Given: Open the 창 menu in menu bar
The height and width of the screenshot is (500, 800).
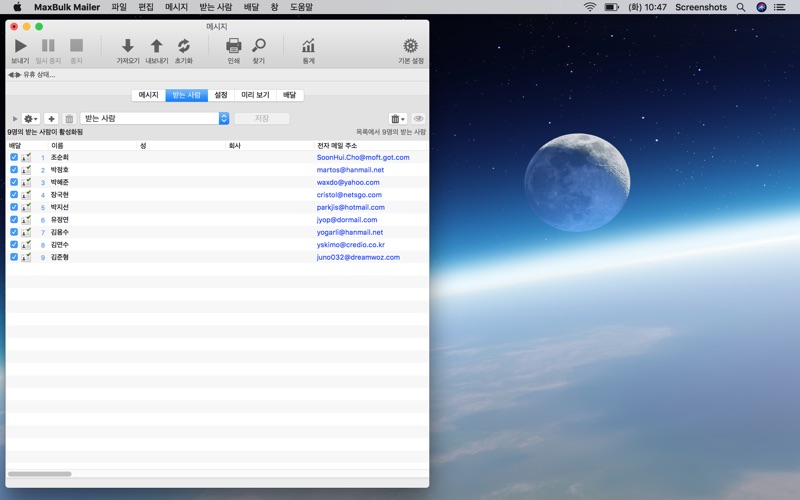Looking at the screenshot, I should coord(274,7).
